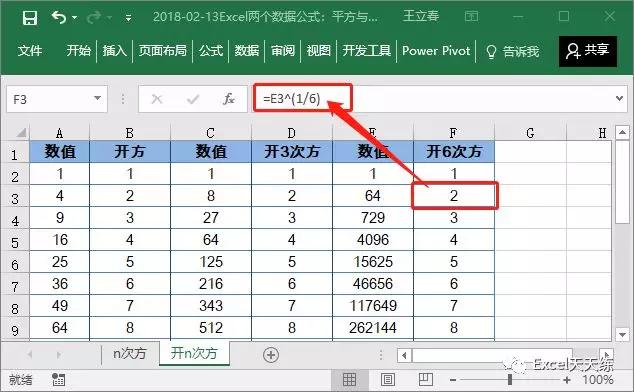Switch to Normal view icon
The image size is (634, 392).
[349, 379]
